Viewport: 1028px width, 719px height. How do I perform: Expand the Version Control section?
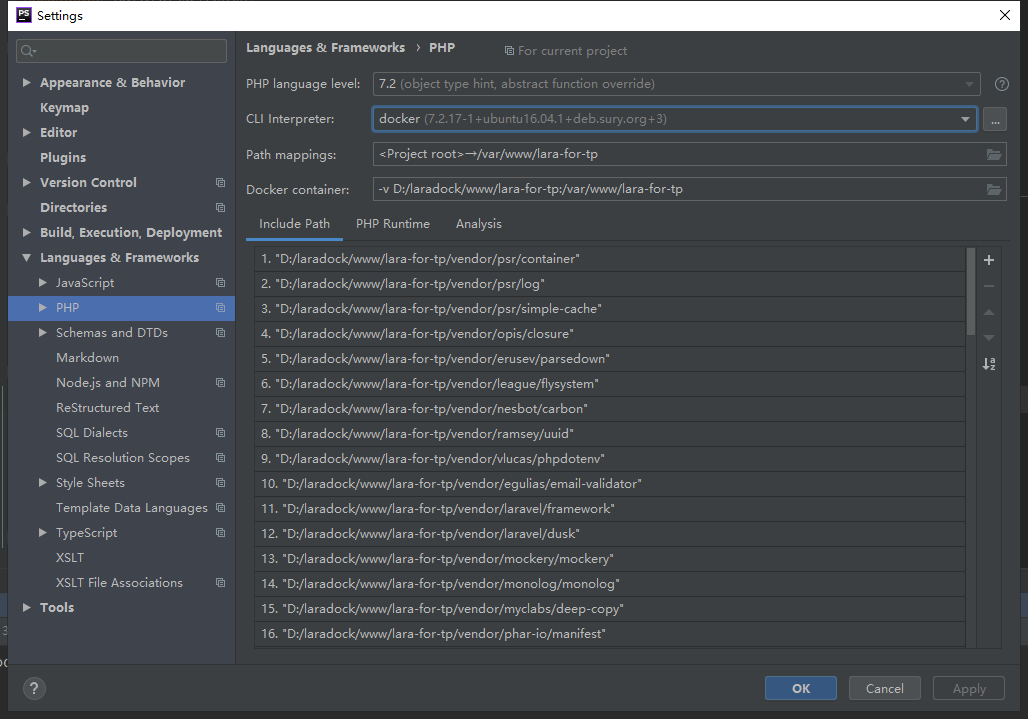[27, 182]
